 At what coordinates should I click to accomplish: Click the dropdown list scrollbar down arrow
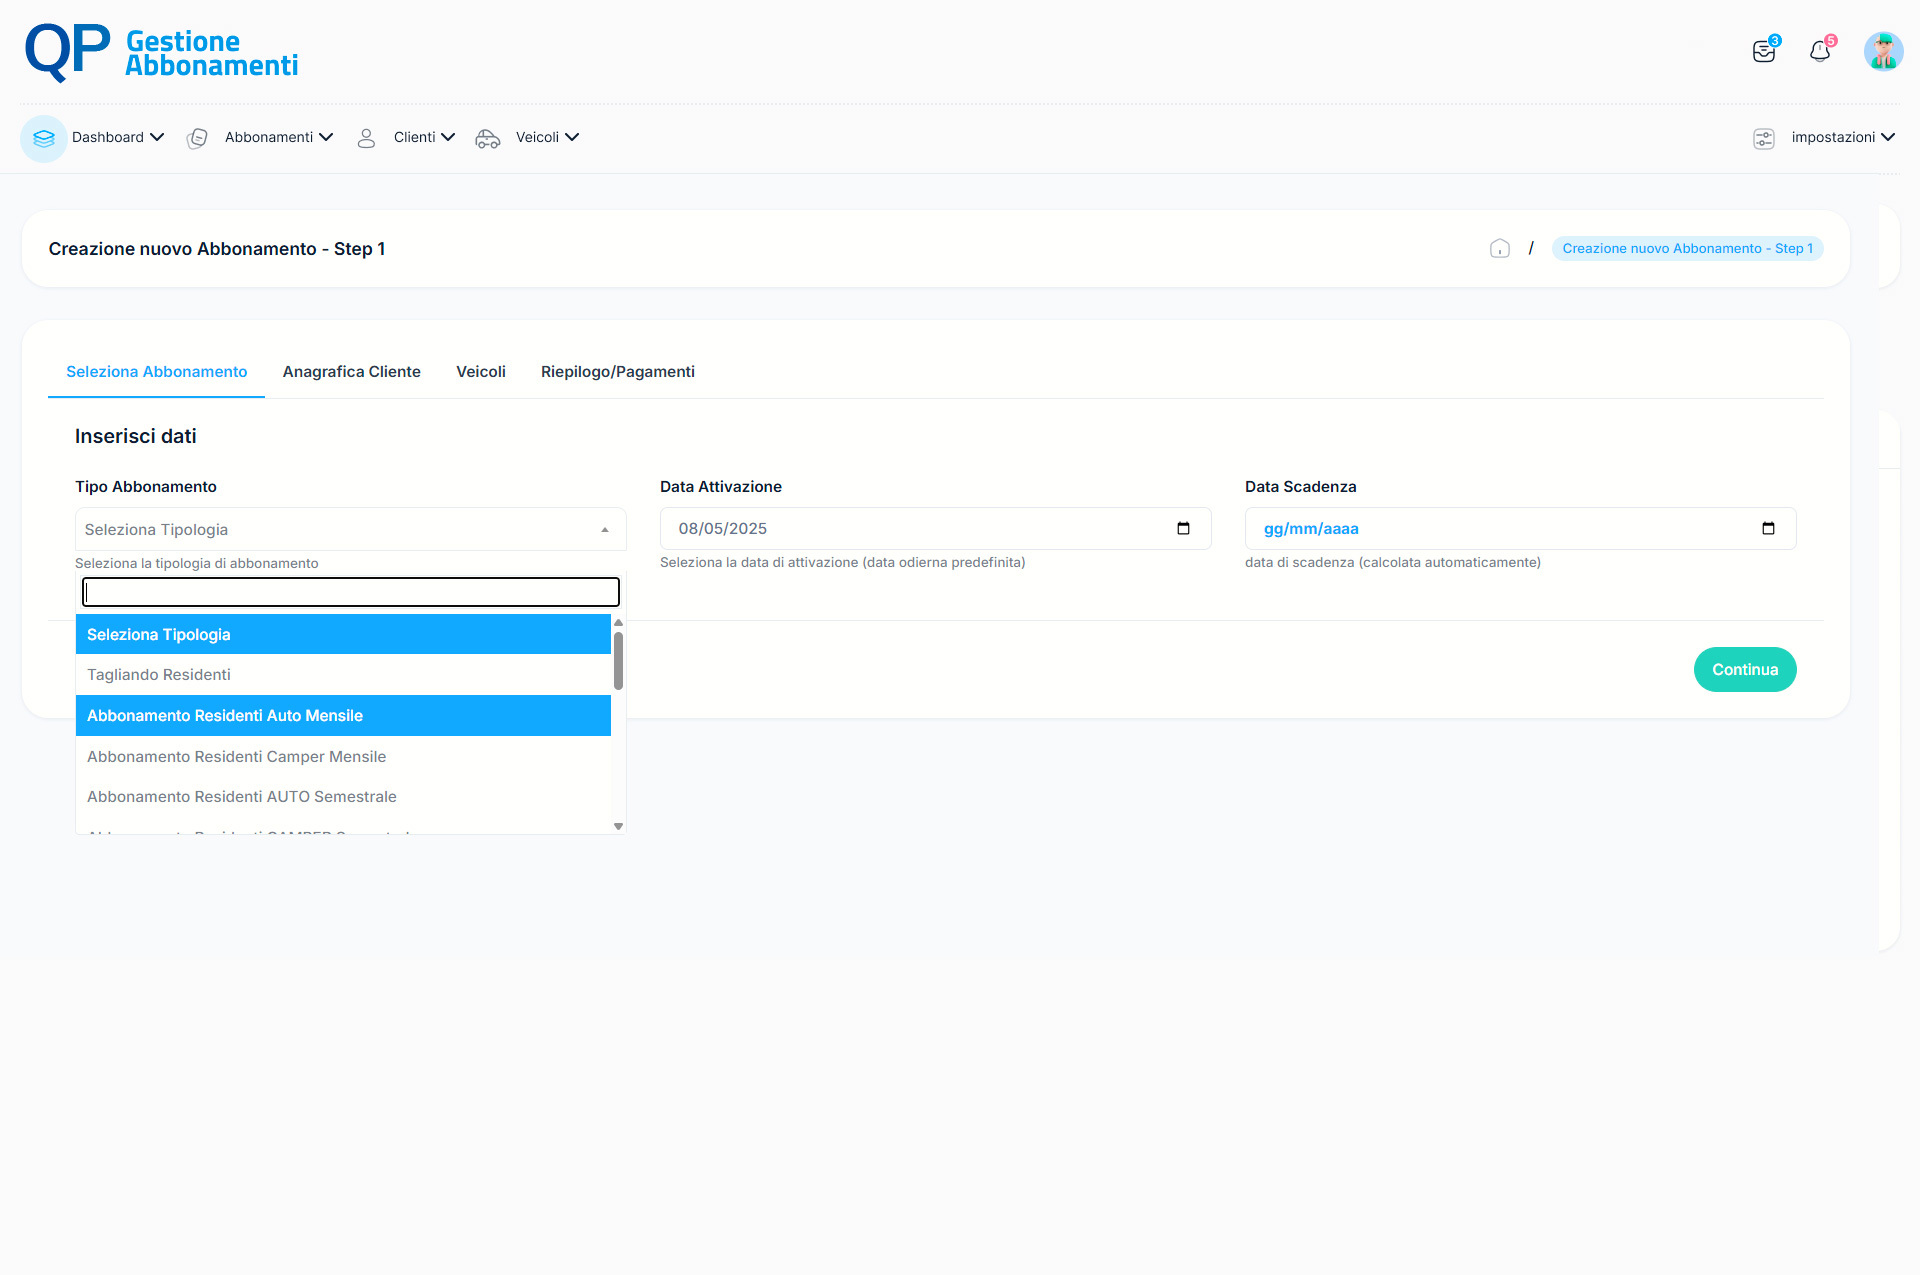(x=618, y=826)
